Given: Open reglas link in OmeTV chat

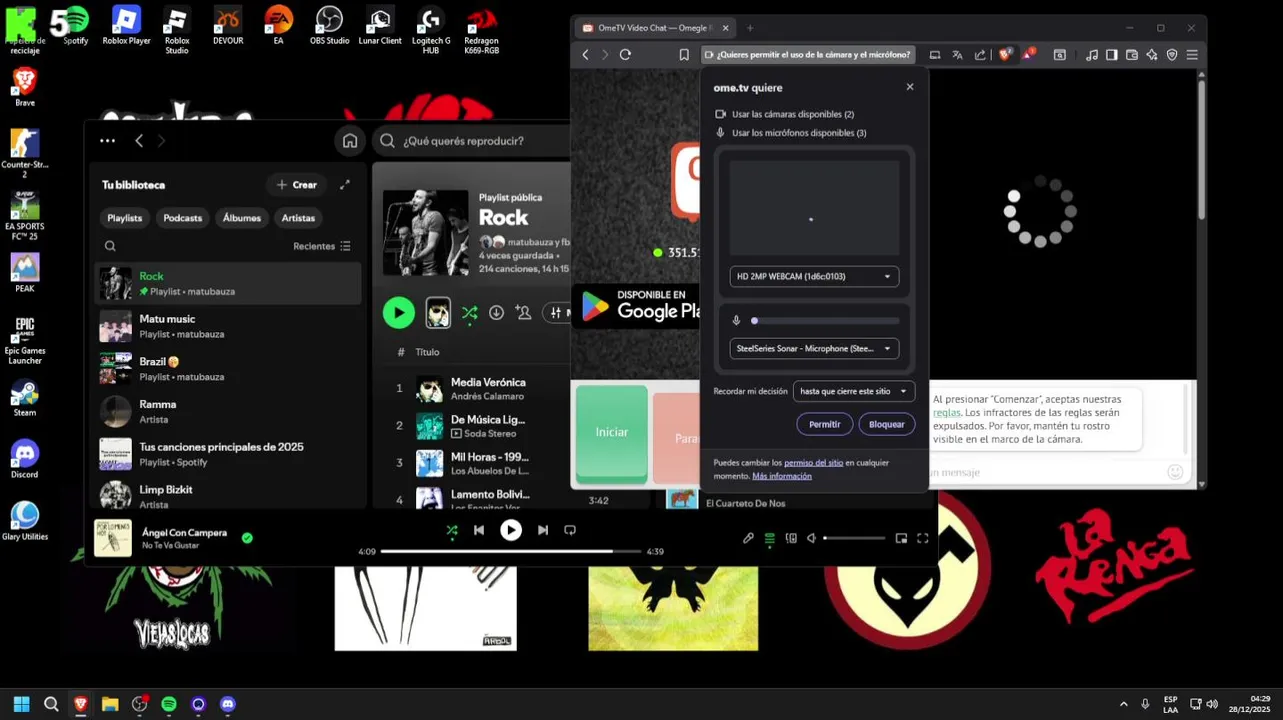Looking at the screenshot, I should point(947,412).
